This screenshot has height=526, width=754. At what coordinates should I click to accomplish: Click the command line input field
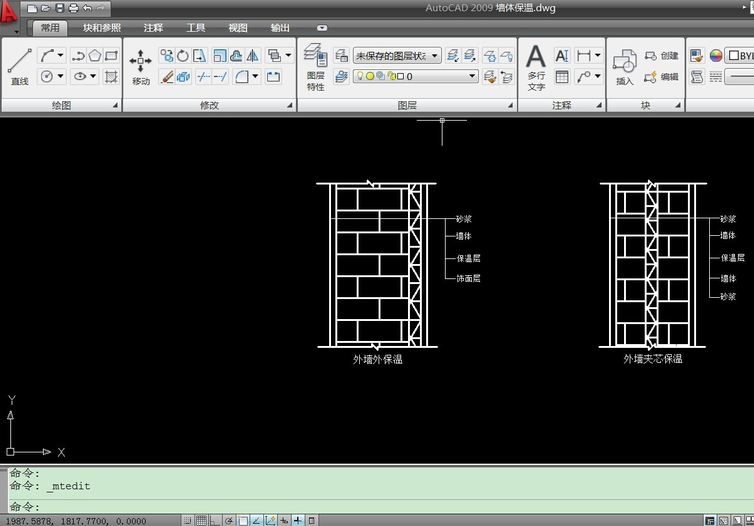380,506
